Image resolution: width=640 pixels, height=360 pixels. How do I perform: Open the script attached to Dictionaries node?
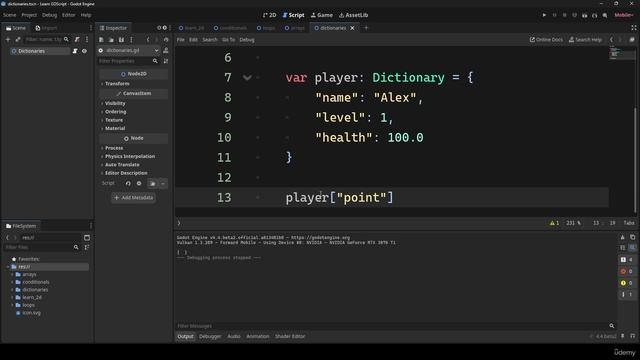pos(75,51)
